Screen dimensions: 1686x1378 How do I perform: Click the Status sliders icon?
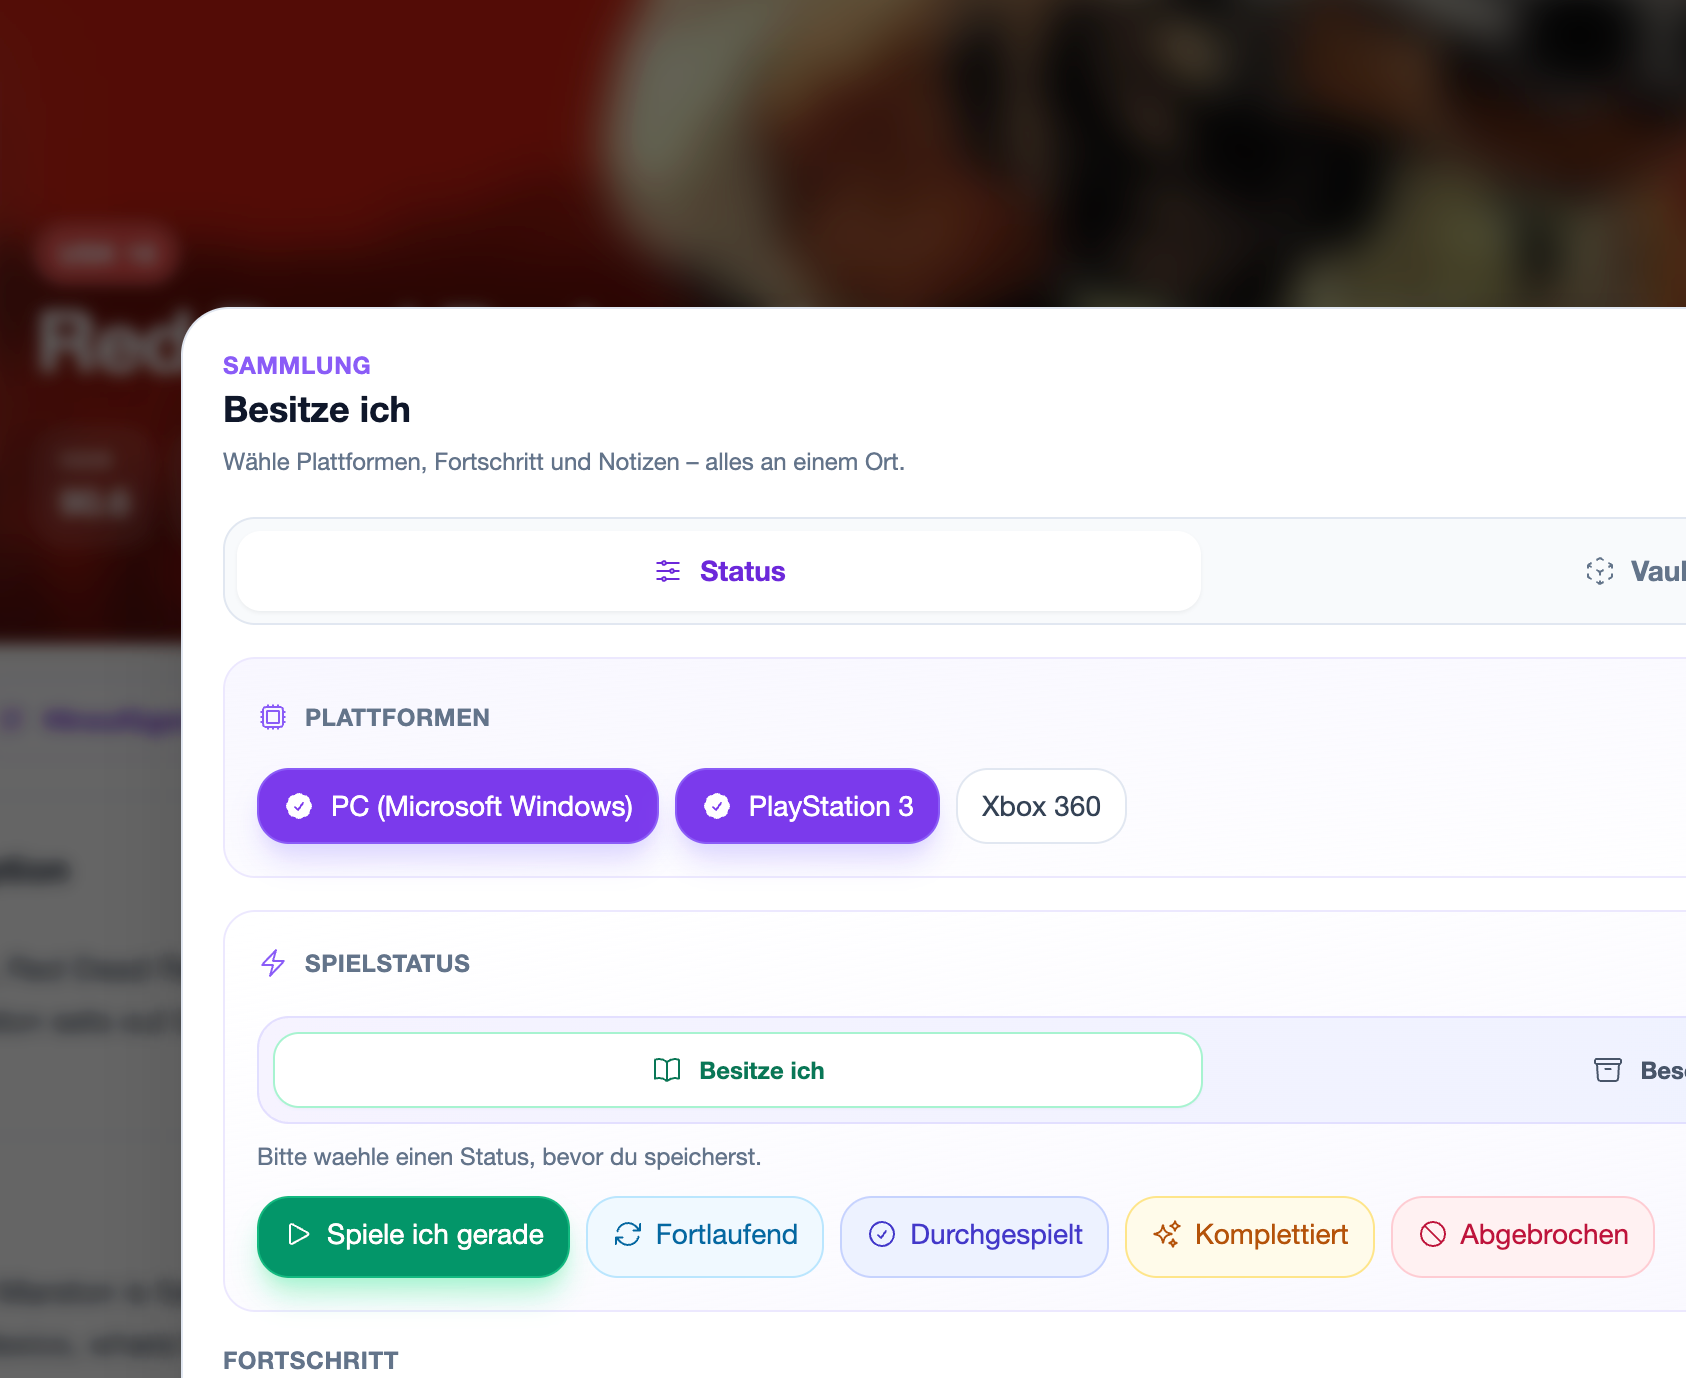pos(668,571)
